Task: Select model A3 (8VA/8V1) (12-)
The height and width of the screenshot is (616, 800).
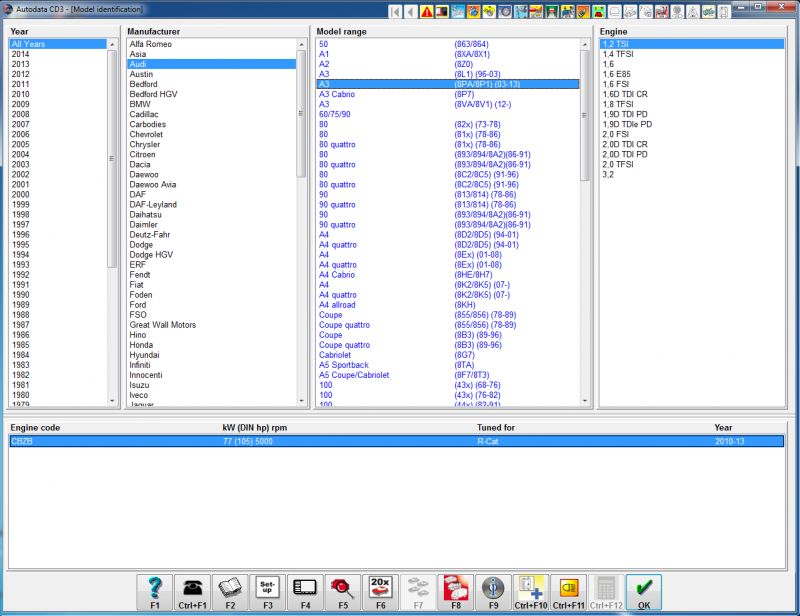Action: pos(448,104)
